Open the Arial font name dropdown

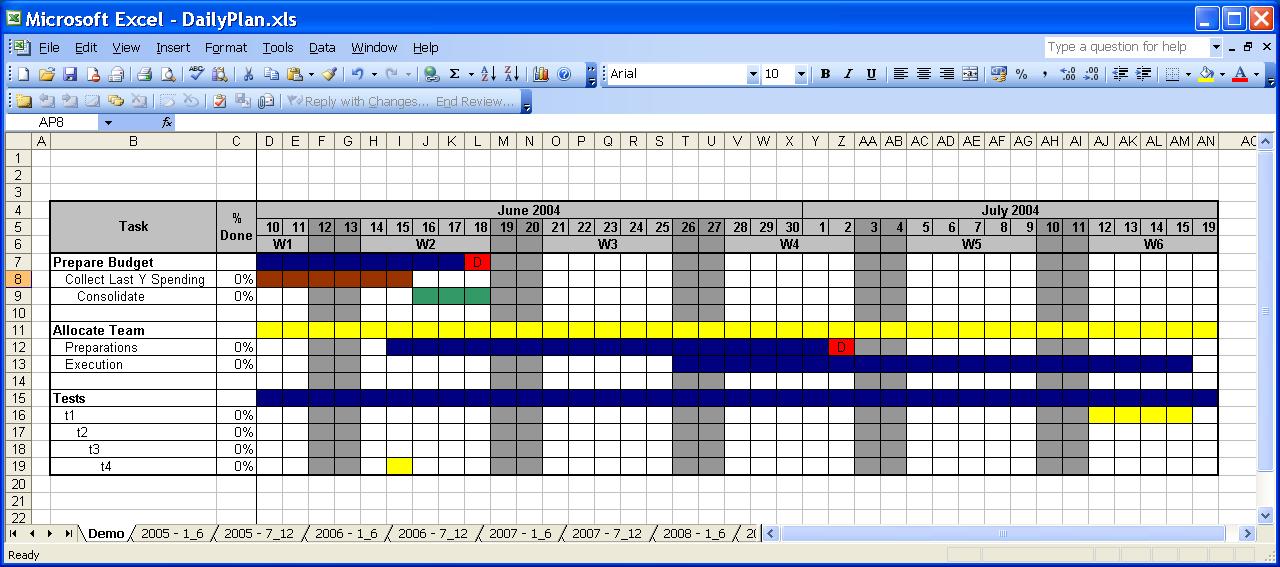click(x=753, y=74)
